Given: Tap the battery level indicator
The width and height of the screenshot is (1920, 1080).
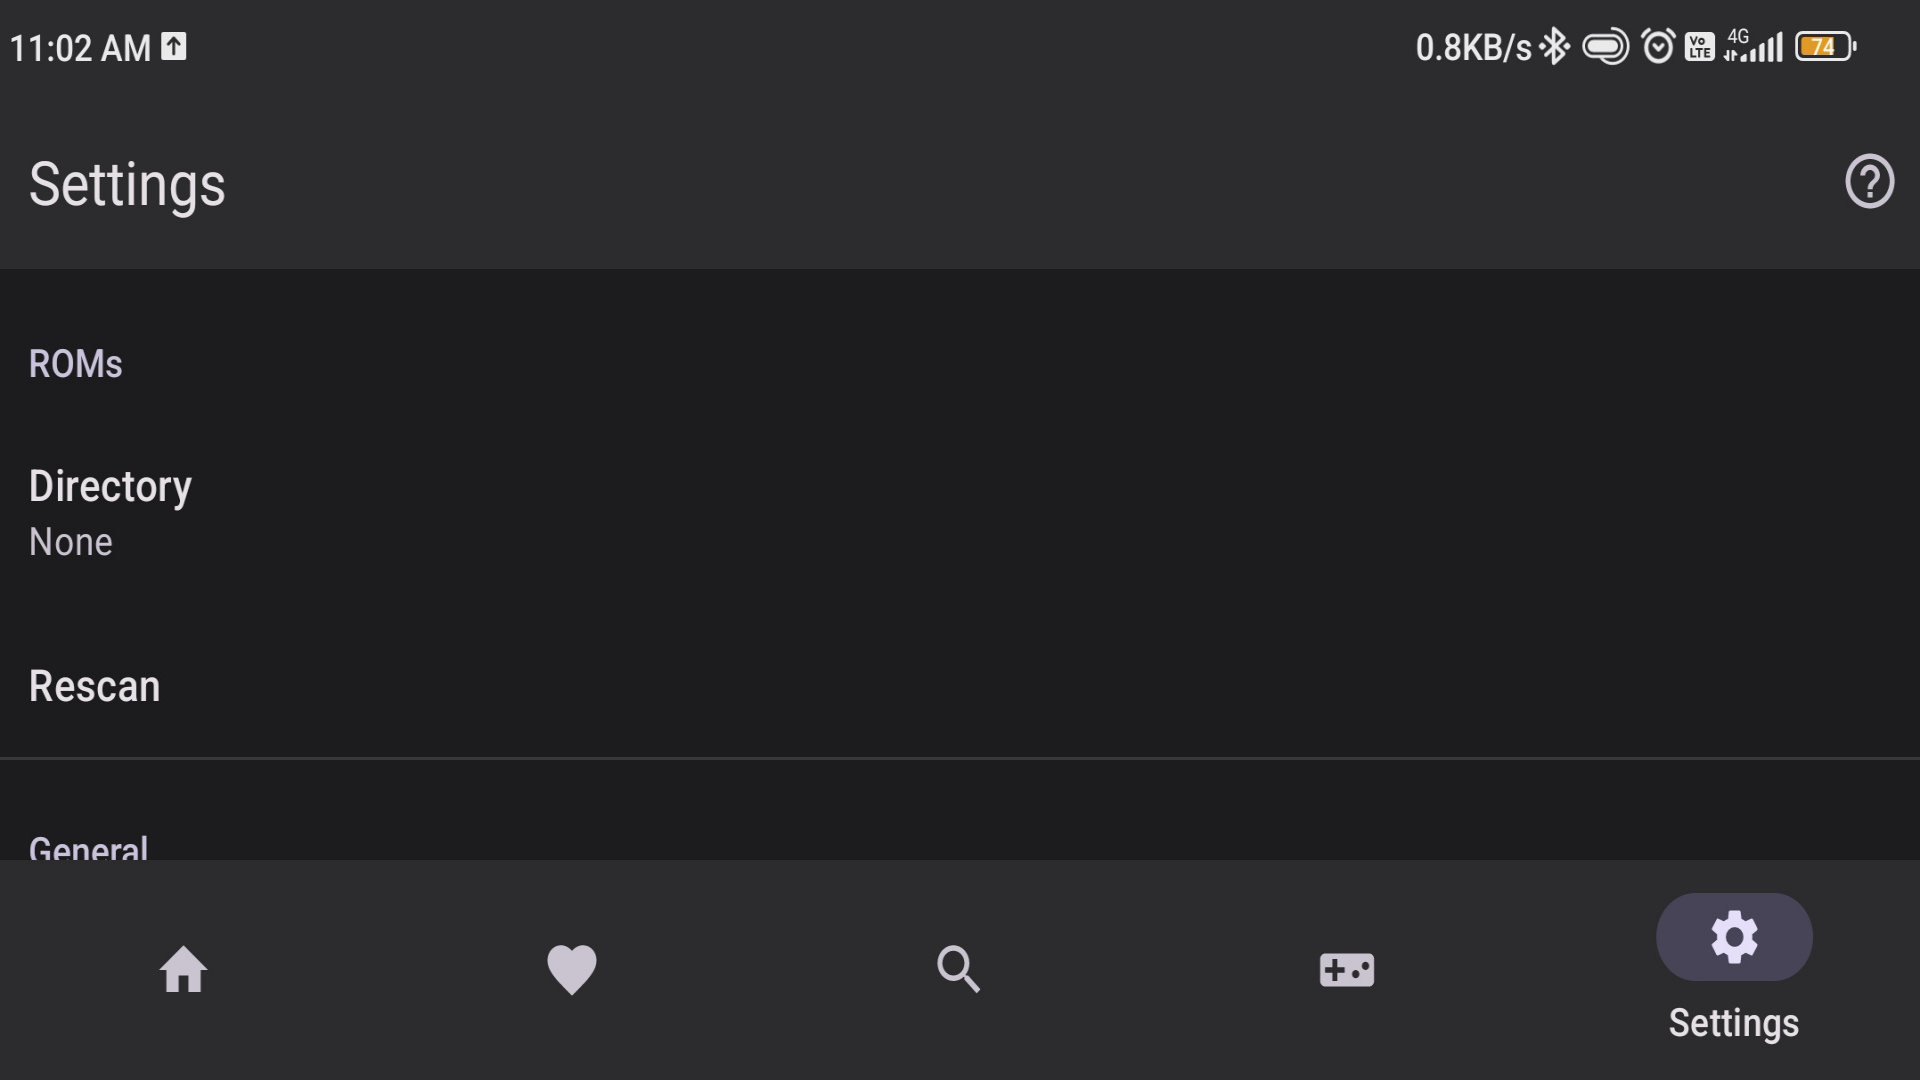Looking at the screenshot, I should 1825,47.
